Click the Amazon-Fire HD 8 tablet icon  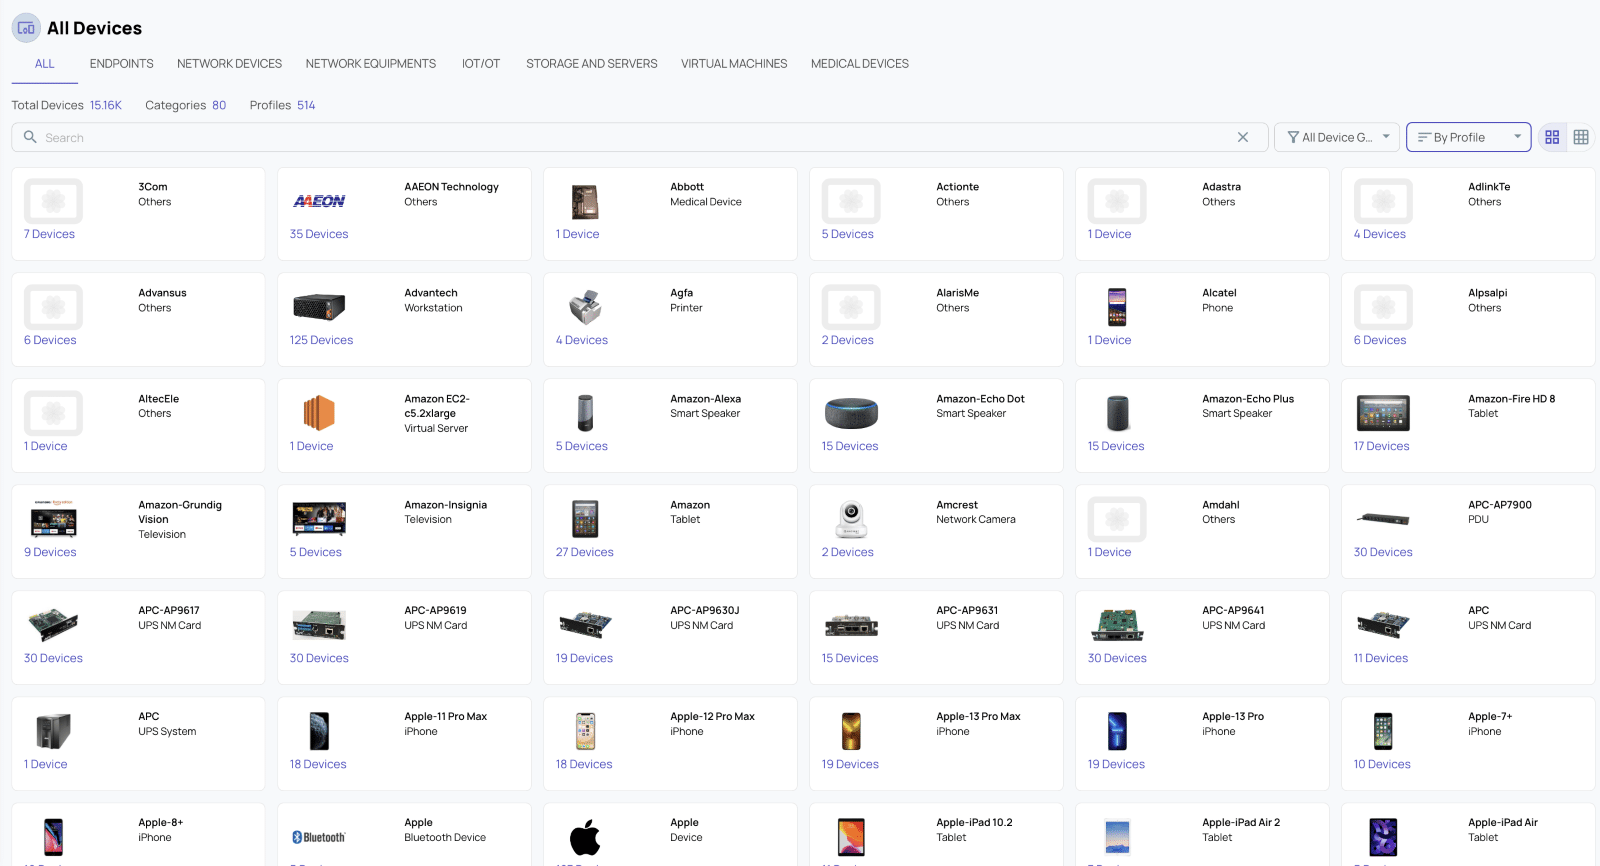pyautogui.click(x=1383, y=413)
